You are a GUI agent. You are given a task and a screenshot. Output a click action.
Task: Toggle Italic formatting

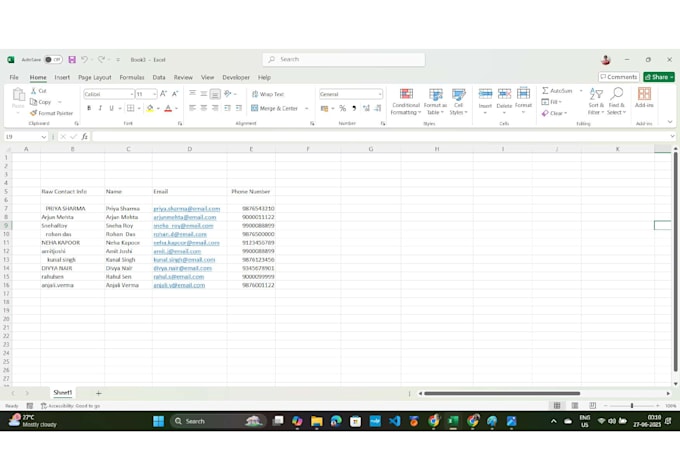point(100,108)
